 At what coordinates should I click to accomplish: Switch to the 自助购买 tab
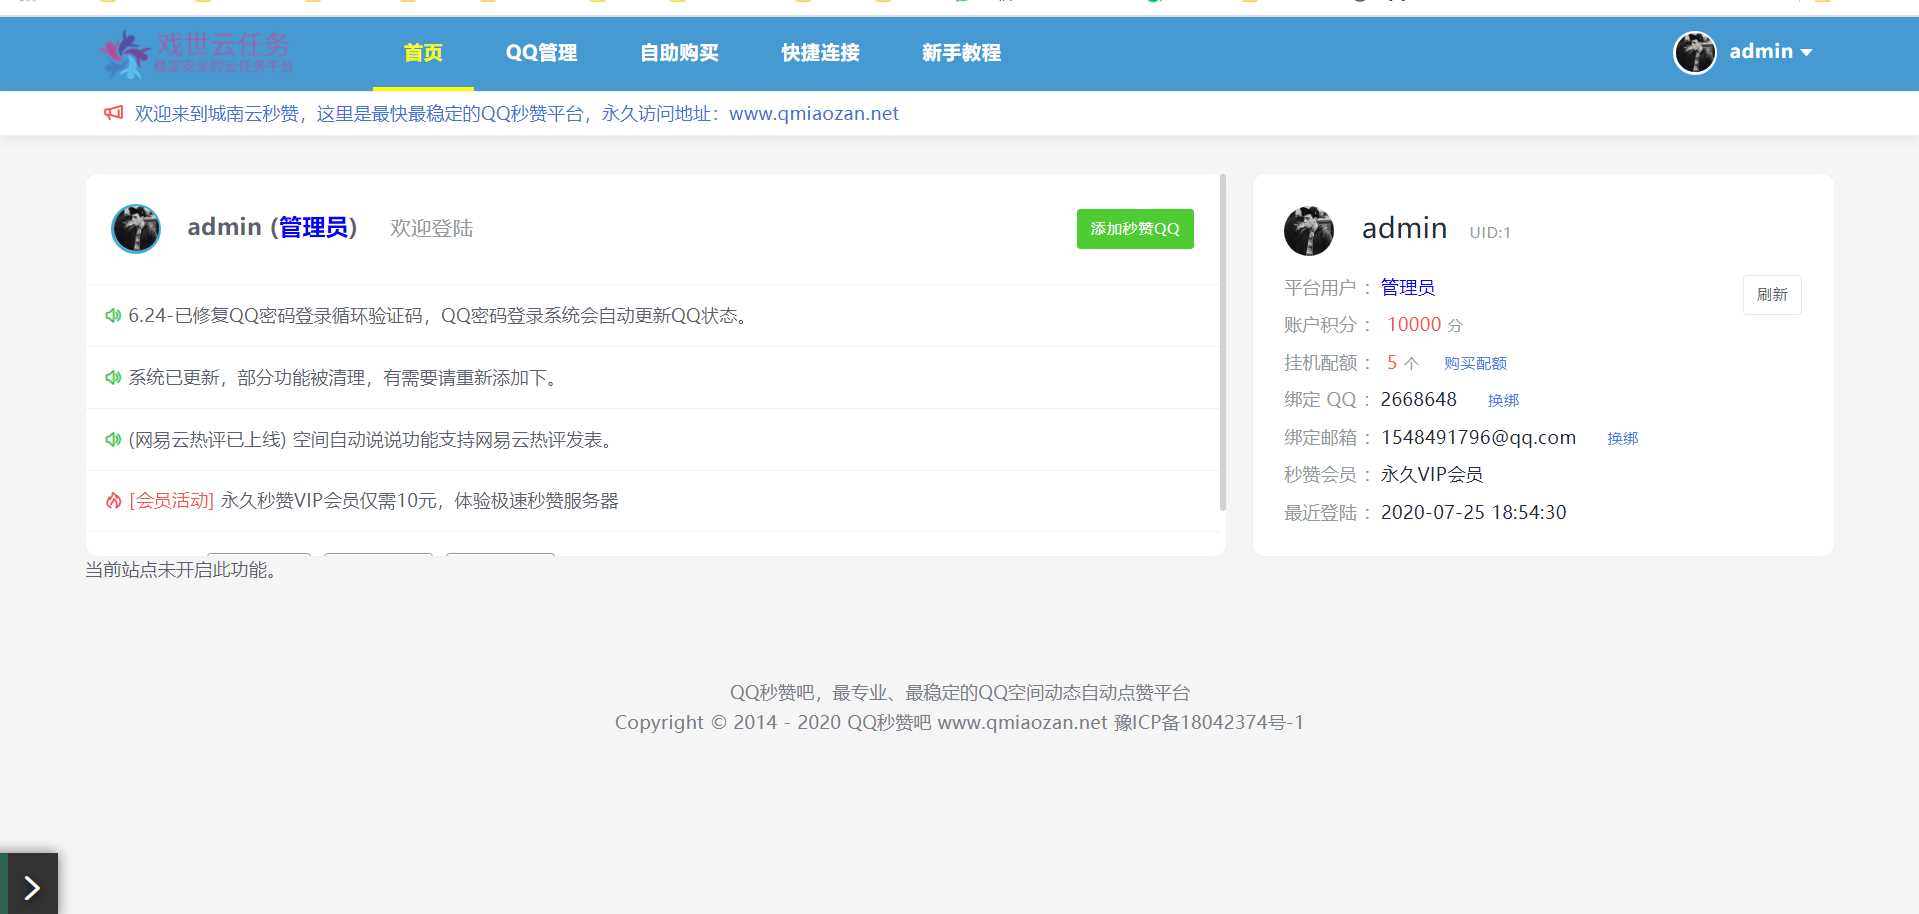pyautogui.click(x=680, y=53)
